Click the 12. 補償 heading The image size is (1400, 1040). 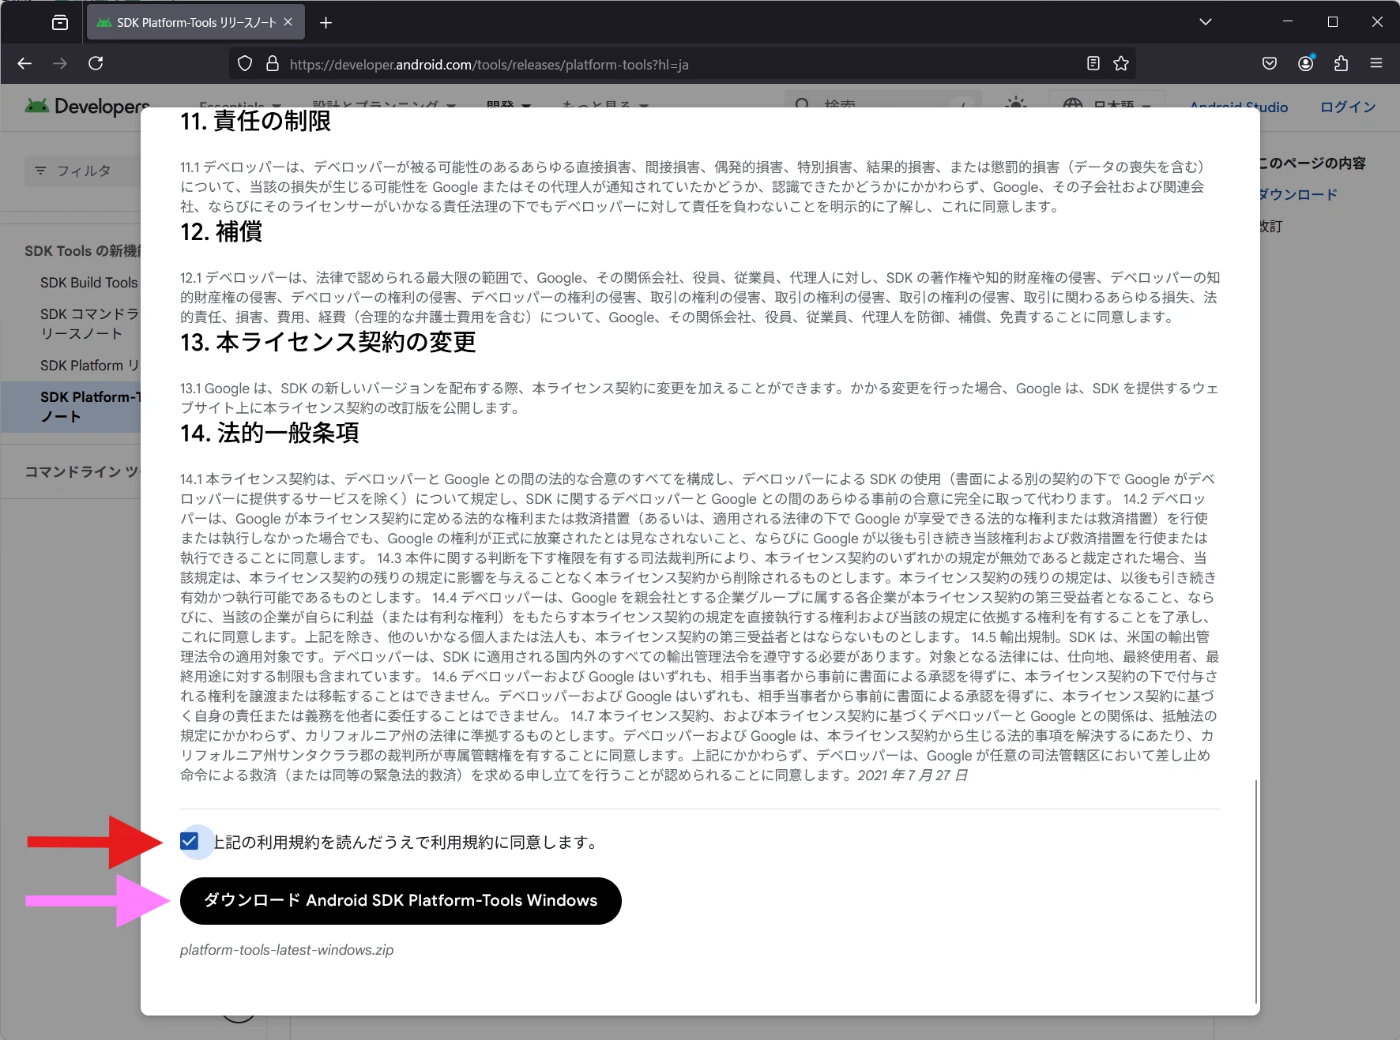(x=221, y=232)
